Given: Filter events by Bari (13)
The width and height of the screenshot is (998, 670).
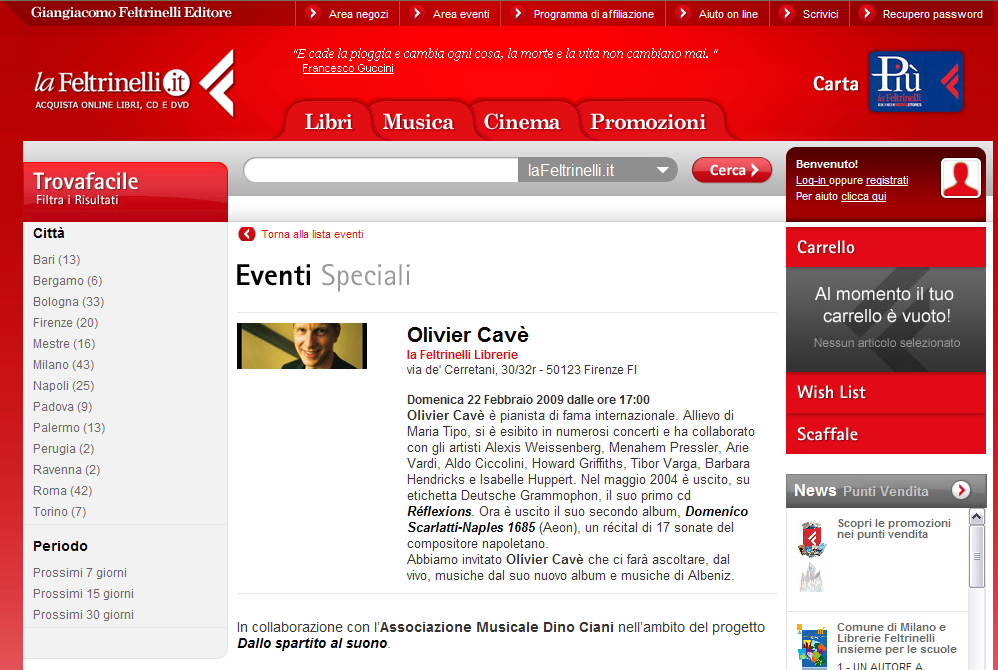Looking at the screenshot, I should [x=57, y=260].
